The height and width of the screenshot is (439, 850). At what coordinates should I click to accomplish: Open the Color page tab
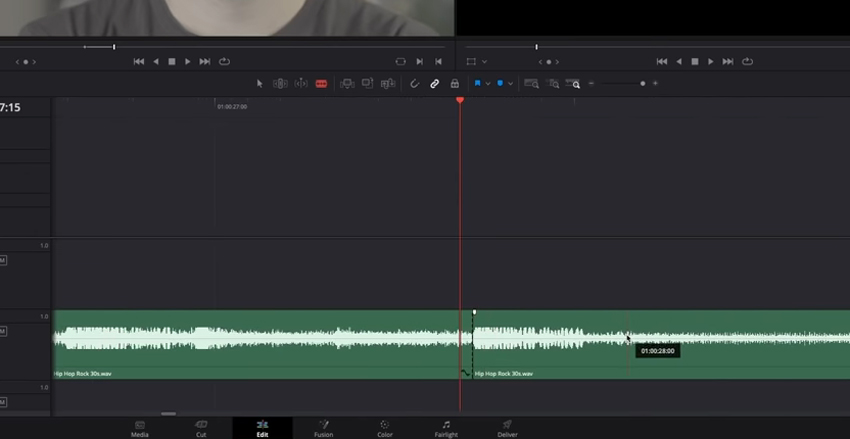[x=385, y=428]
